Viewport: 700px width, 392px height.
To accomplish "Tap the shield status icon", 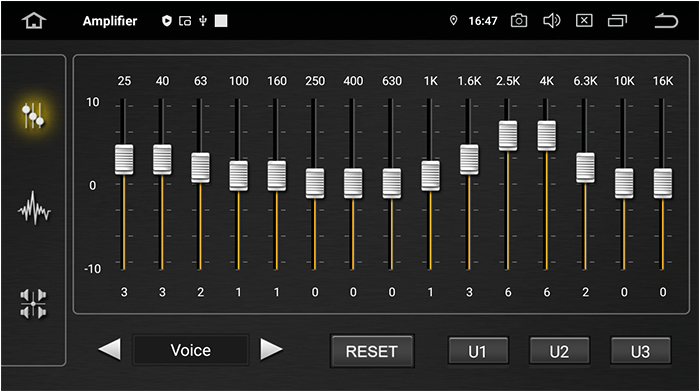I will (x=167, y=21).
